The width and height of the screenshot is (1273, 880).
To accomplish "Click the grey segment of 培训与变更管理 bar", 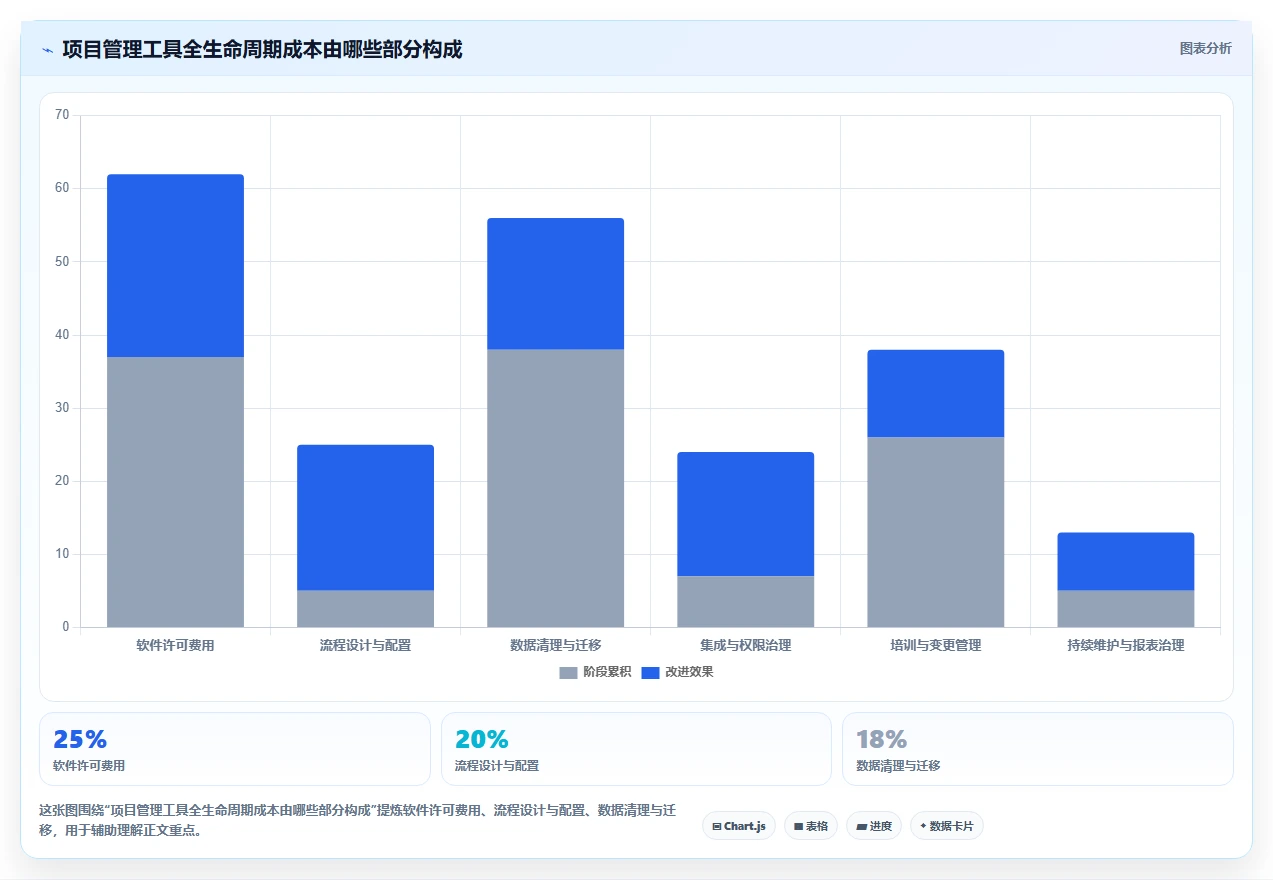I will 935,532.
